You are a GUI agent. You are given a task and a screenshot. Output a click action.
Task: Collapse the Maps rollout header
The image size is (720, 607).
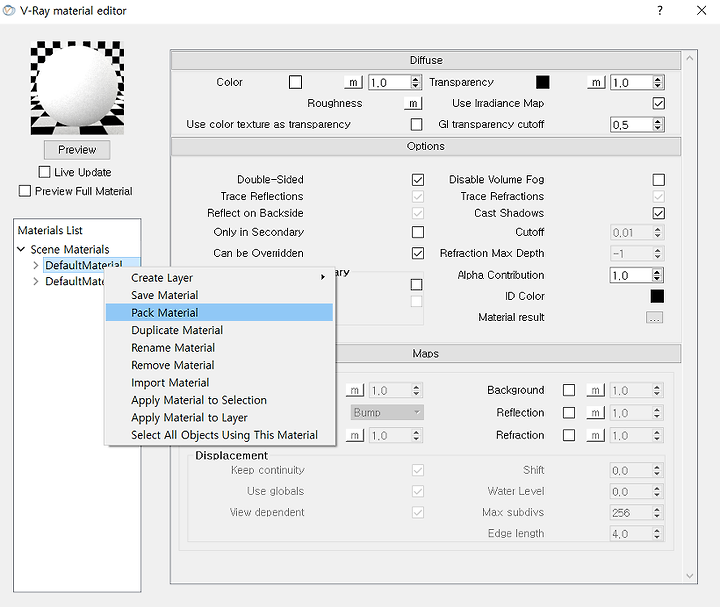pos(508,354)
